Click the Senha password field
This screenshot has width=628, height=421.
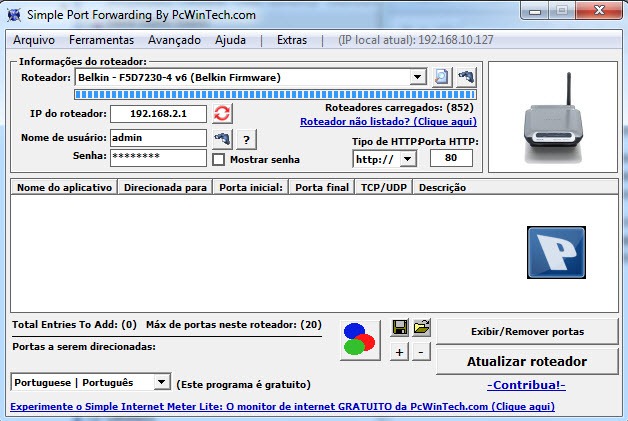(x=158, y=157)
